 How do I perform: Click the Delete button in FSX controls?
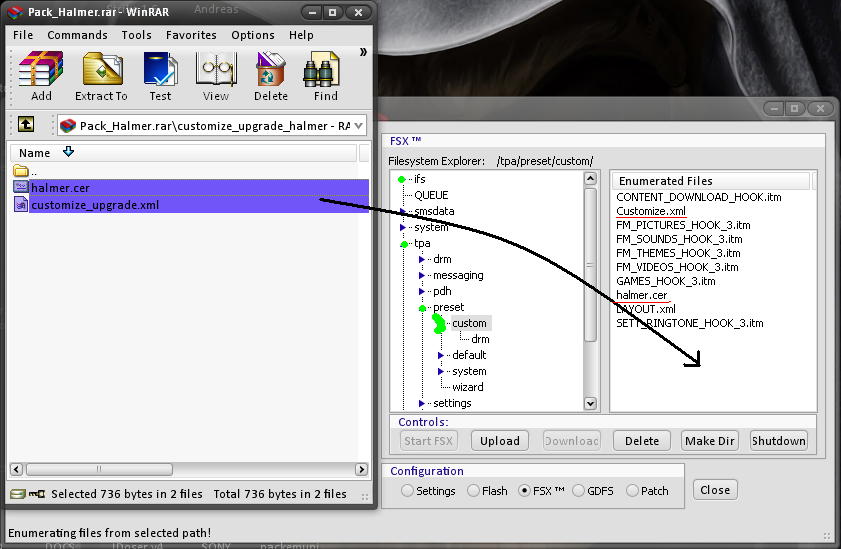[642, 441]
